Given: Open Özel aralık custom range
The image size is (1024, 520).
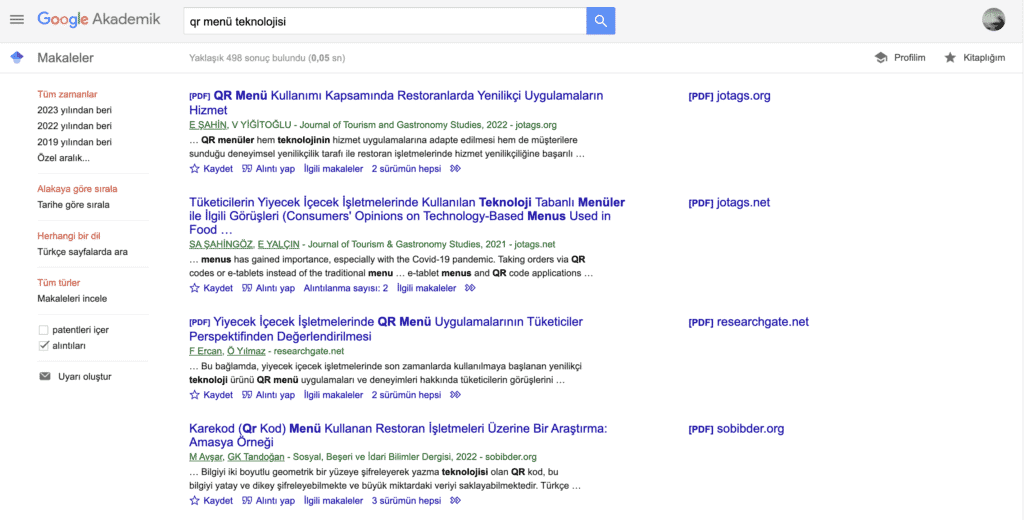Looking at the screenshot, I should 63,157.
